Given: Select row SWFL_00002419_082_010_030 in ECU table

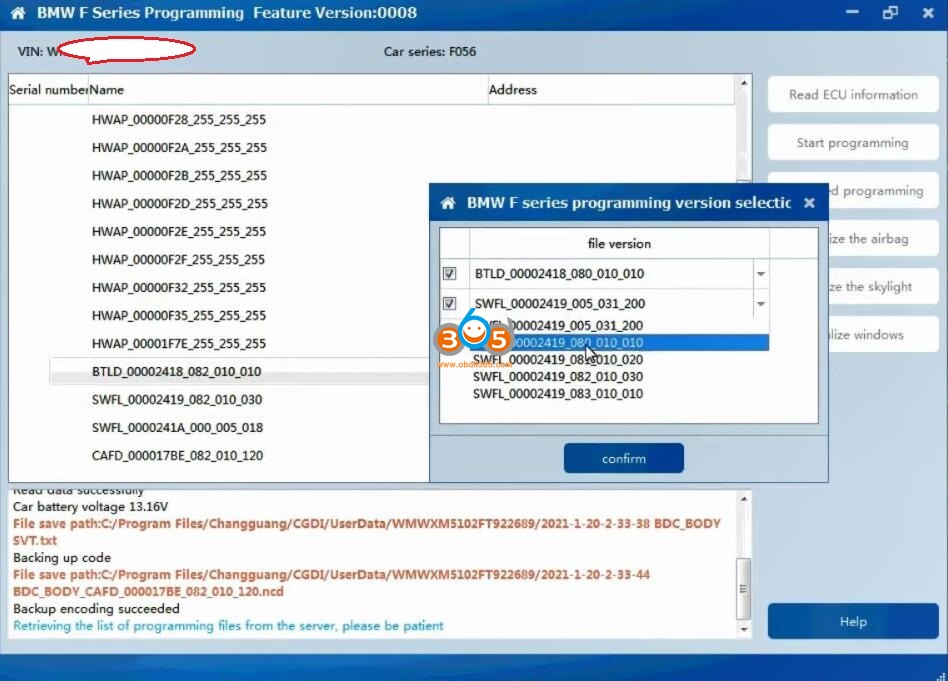Looking at the screenshot, I should (x=177, y=399).
